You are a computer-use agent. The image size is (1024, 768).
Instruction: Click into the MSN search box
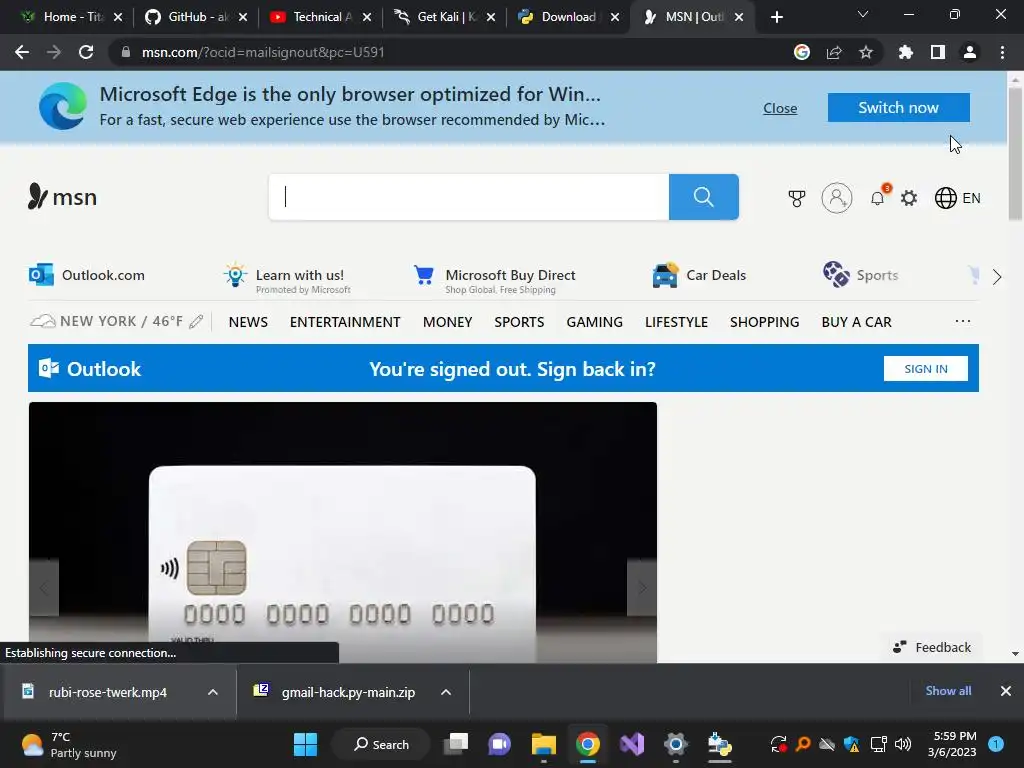[x=469, y=197]
